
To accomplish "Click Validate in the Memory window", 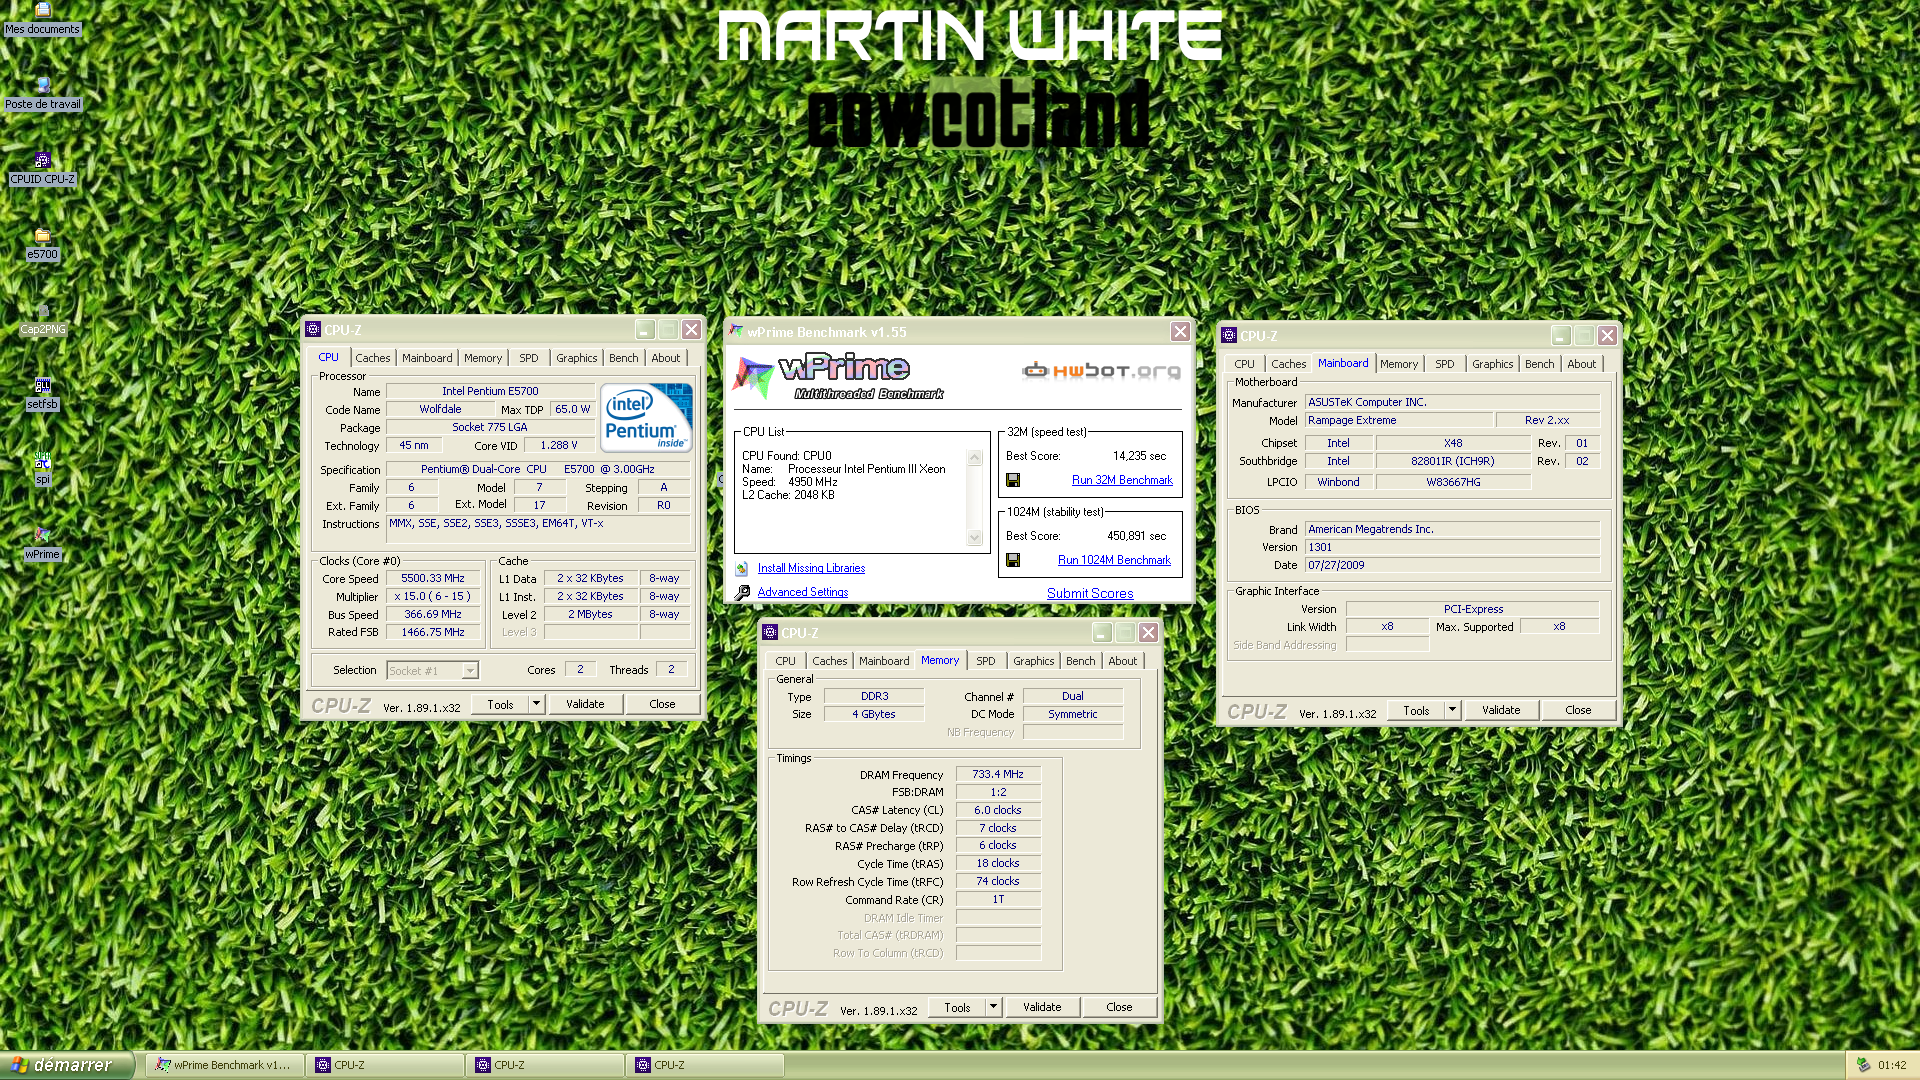I will (x=1042, y=1007).
